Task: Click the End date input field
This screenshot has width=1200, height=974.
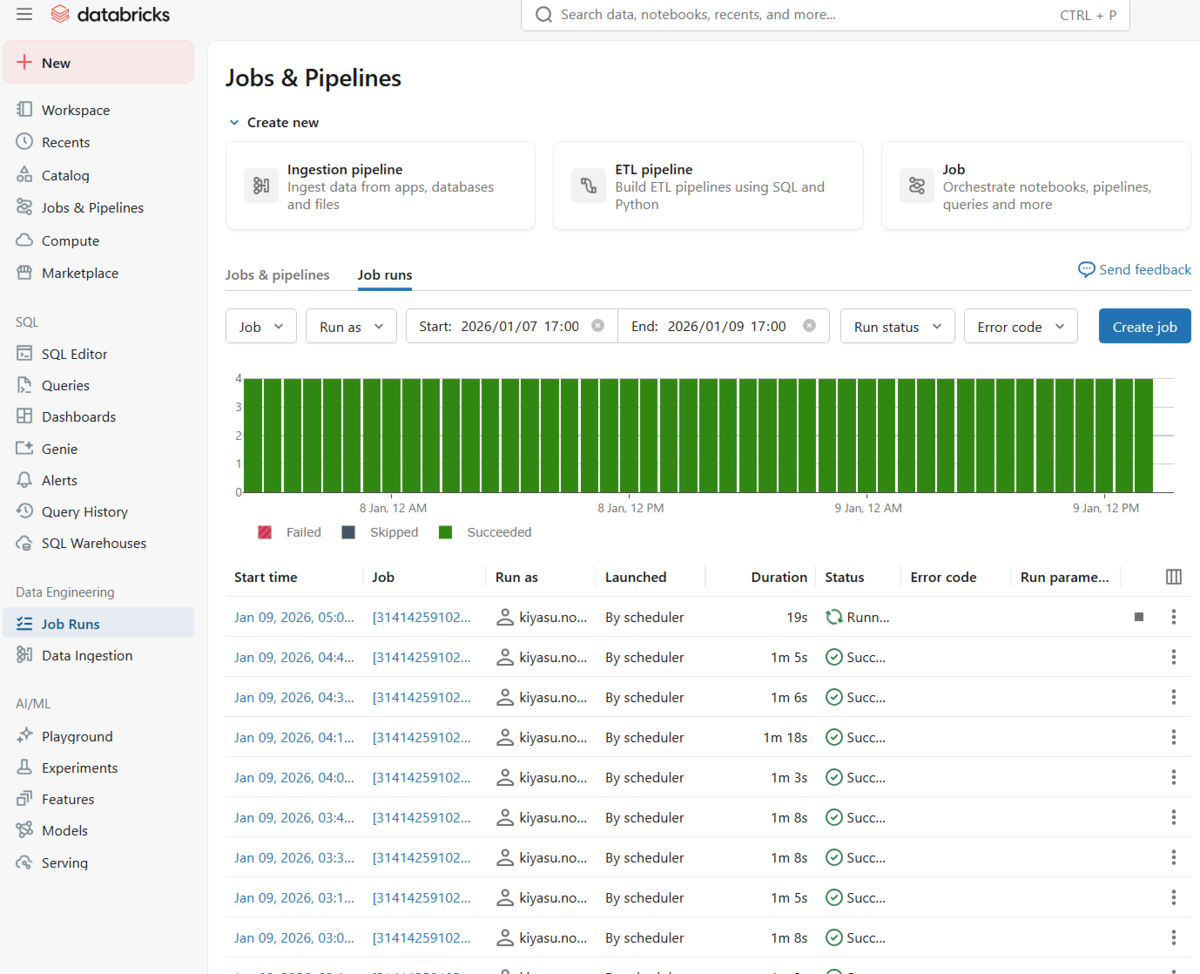Action: coord(723,326)
